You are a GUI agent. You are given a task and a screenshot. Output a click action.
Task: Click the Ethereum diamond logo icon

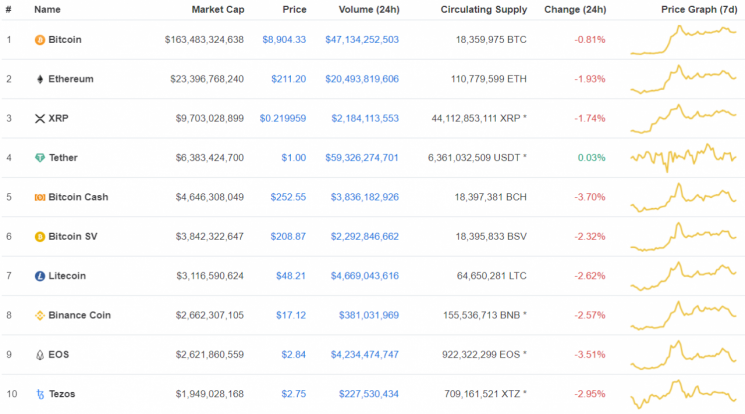40,79
